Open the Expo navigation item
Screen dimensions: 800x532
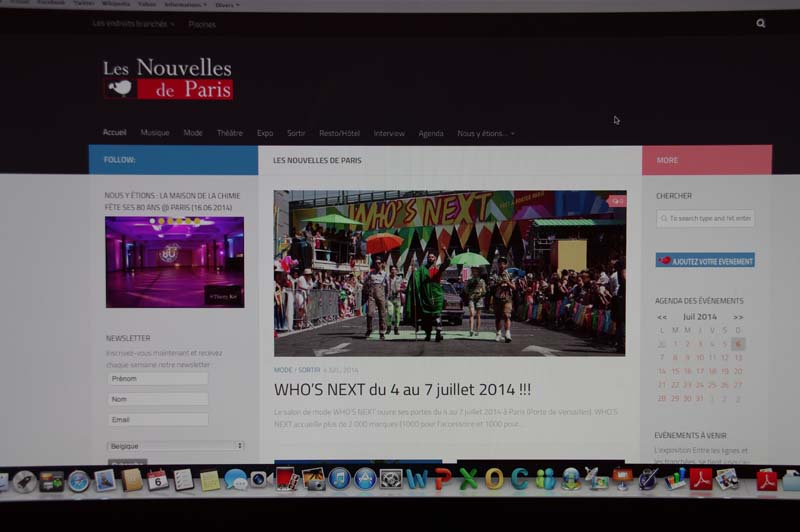[265, 133]
